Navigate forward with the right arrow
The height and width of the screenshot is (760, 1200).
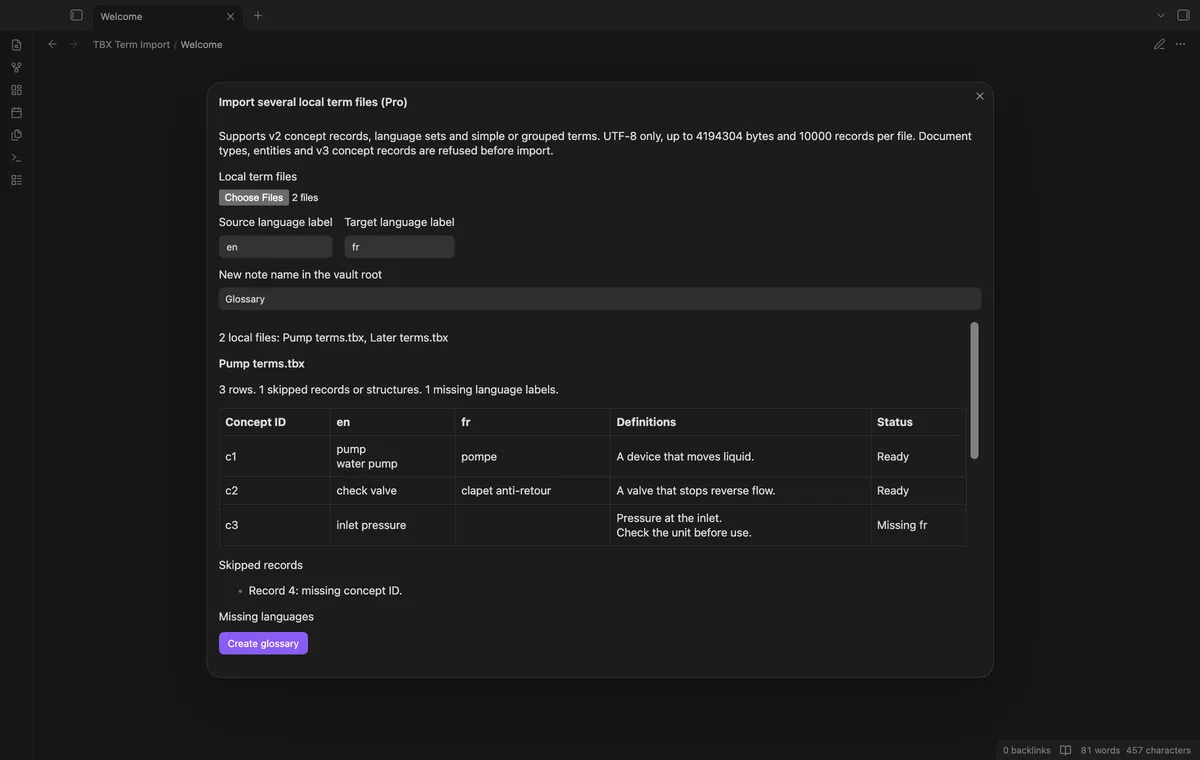73,44
